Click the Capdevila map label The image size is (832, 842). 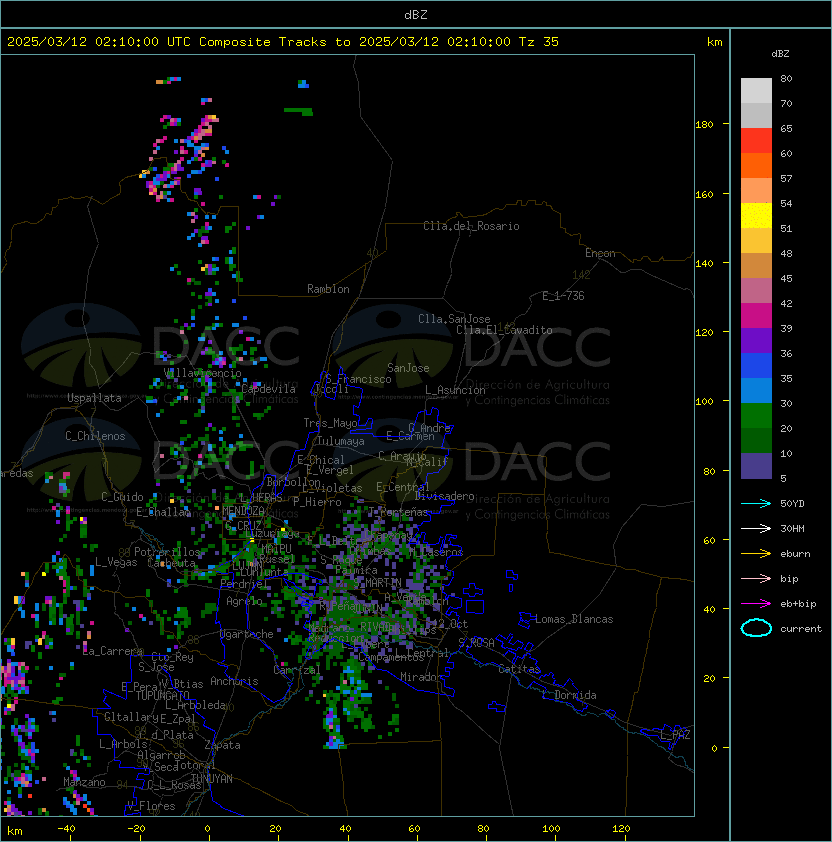click(268, 389)
